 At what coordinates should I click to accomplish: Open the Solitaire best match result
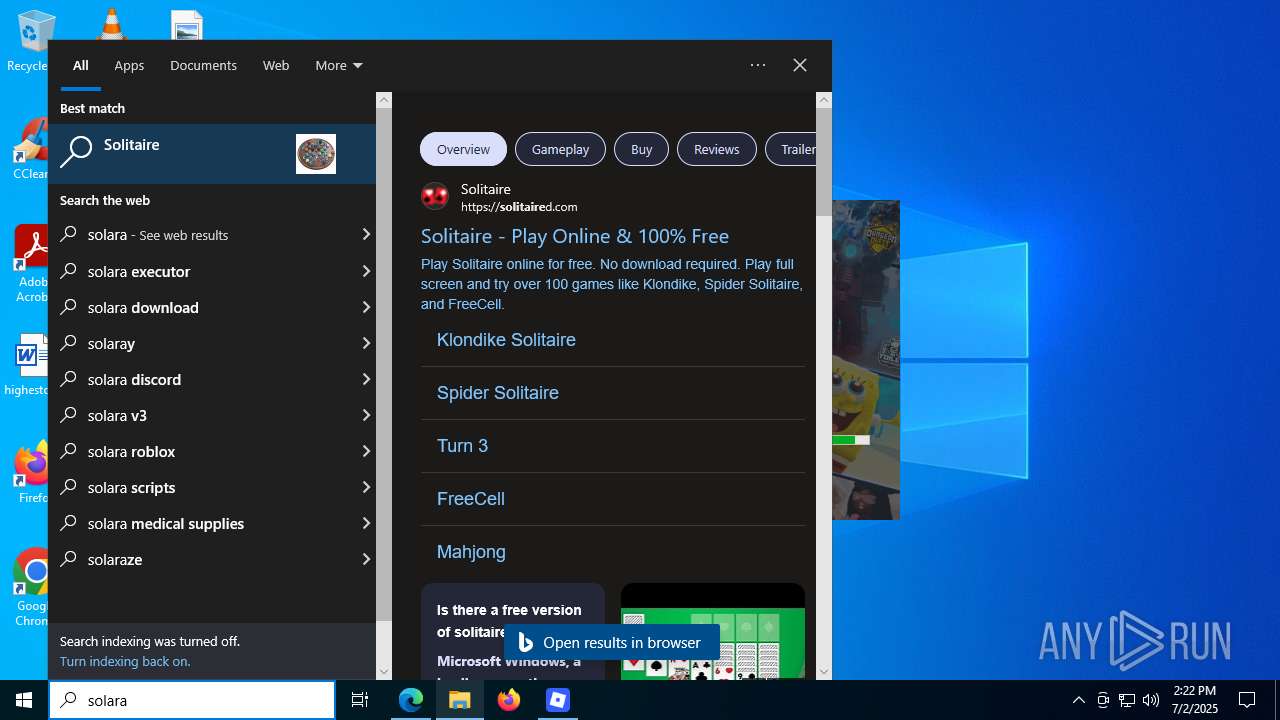tap(212, 154)
